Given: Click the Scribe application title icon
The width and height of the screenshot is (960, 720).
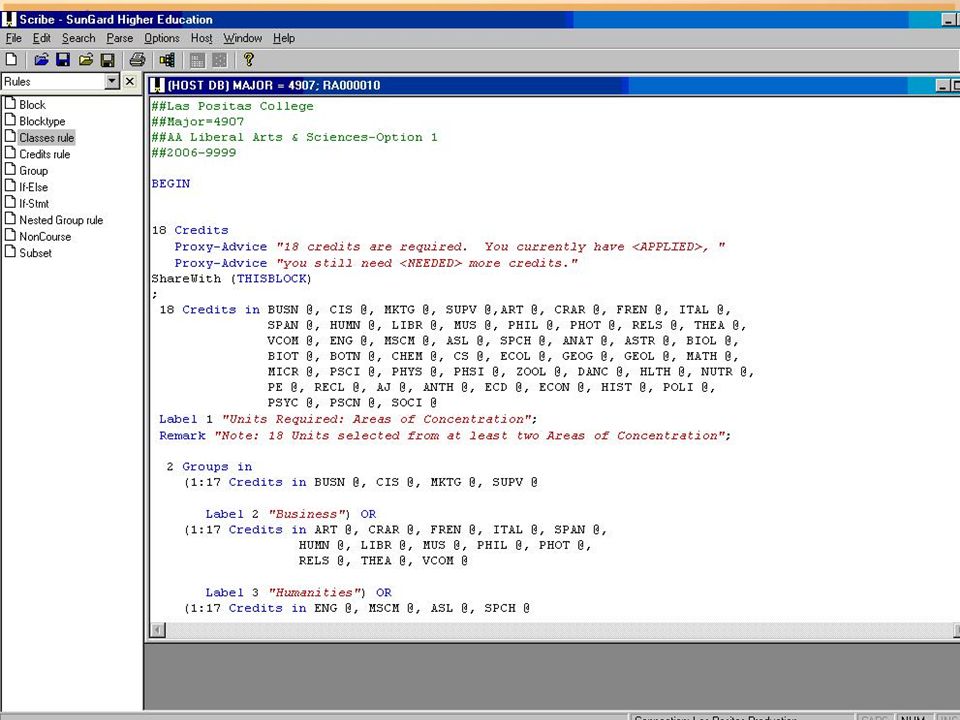Looking at the screenshot, I should tap(9, 19).
